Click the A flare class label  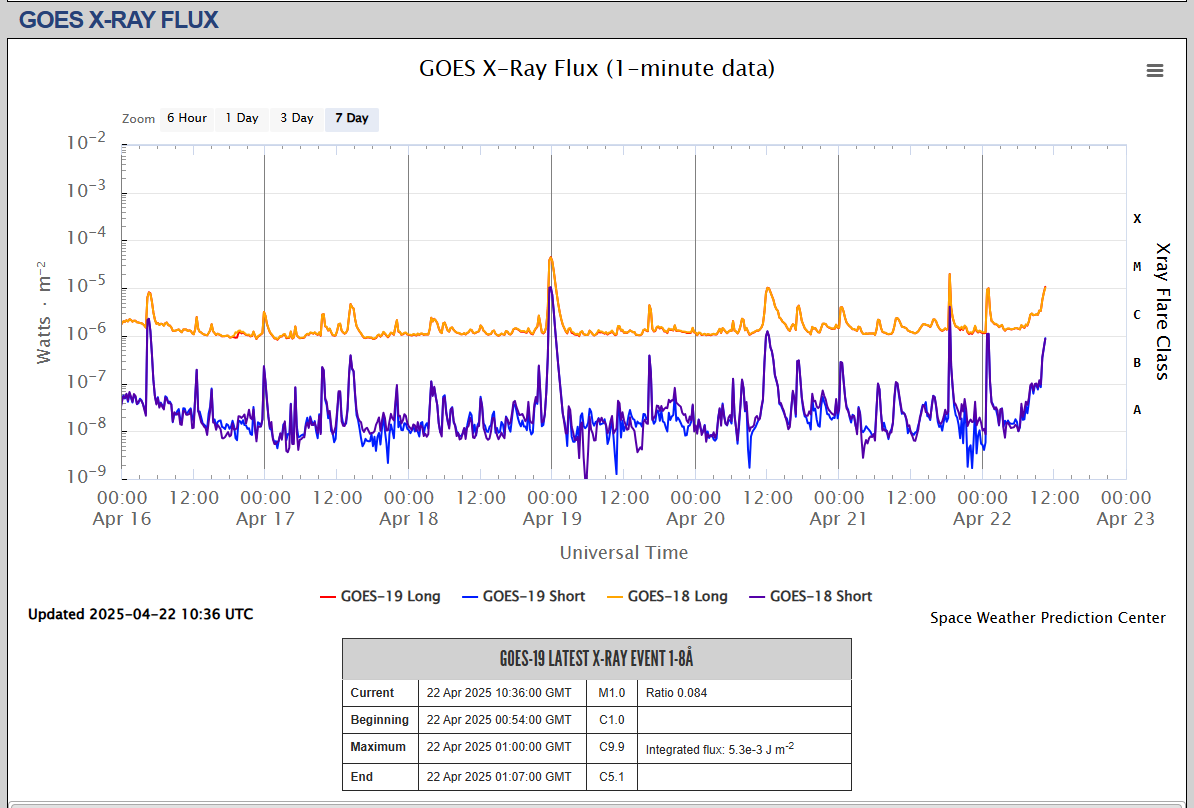tap(1137, 410)
